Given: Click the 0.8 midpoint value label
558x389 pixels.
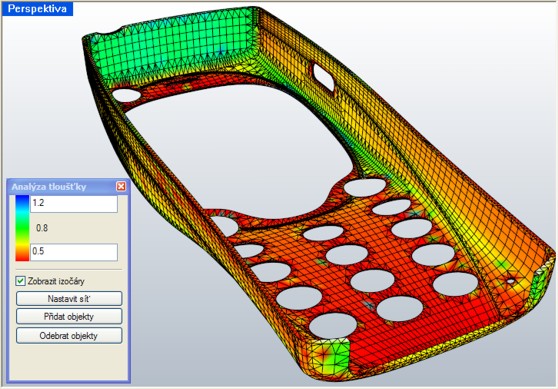Looking at the screenshot, I should coord(42,228).
